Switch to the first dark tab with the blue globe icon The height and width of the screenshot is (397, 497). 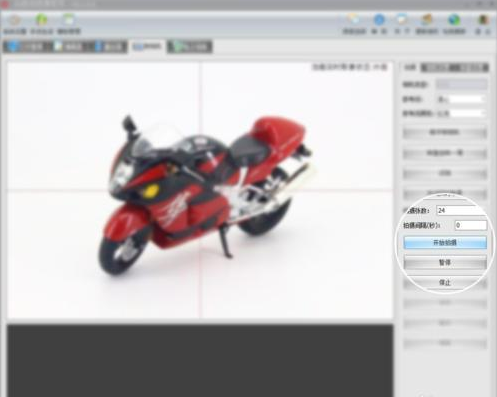click(x=28, y=47)
